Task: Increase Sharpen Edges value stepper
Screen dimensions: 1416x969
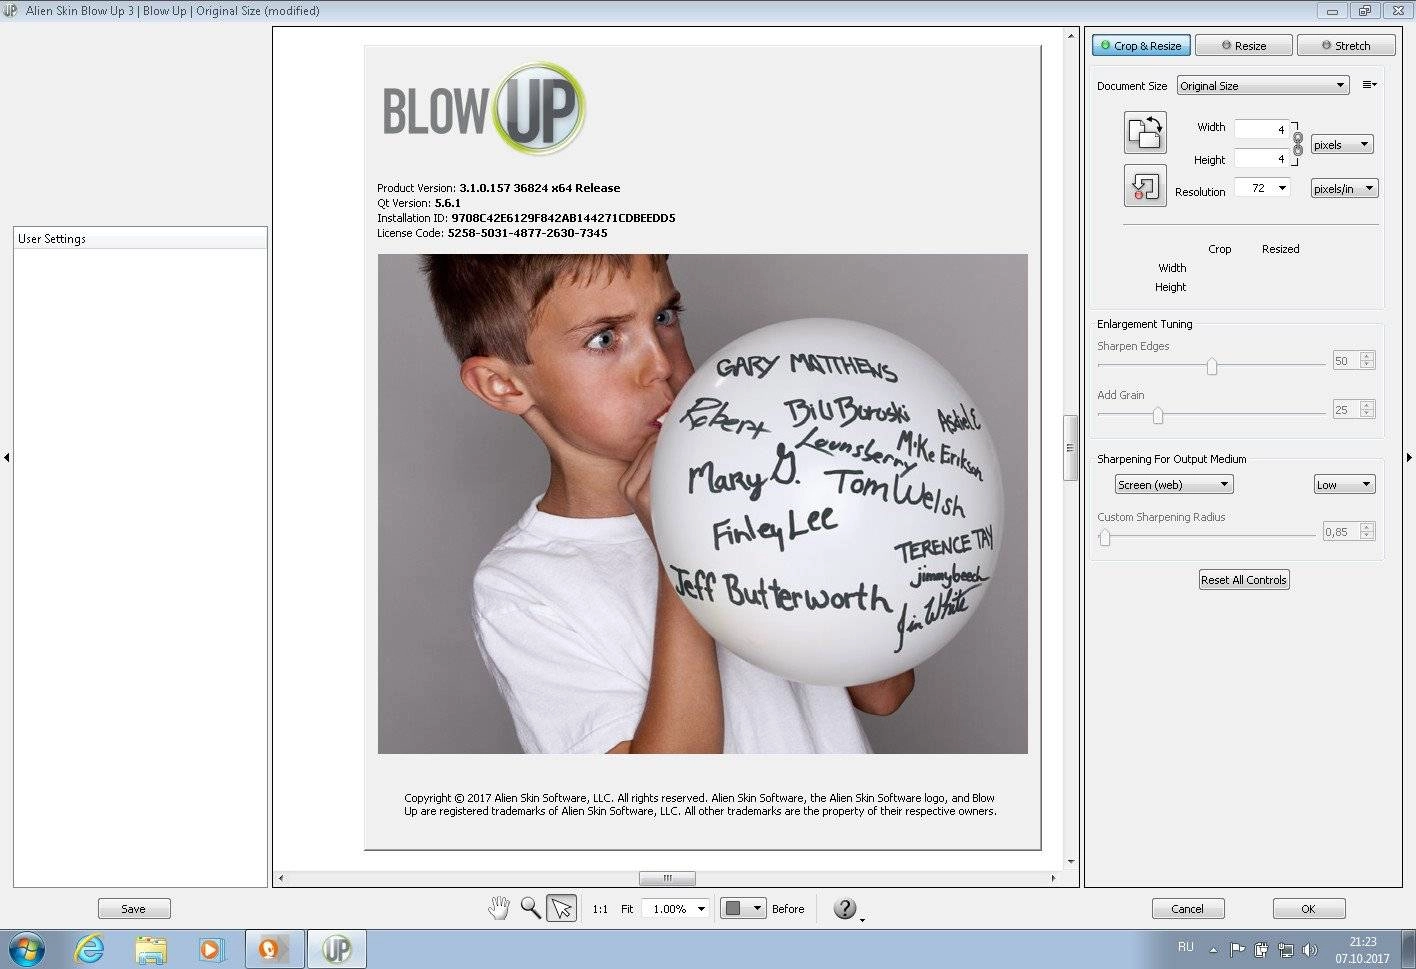Action: [1367, 356]
